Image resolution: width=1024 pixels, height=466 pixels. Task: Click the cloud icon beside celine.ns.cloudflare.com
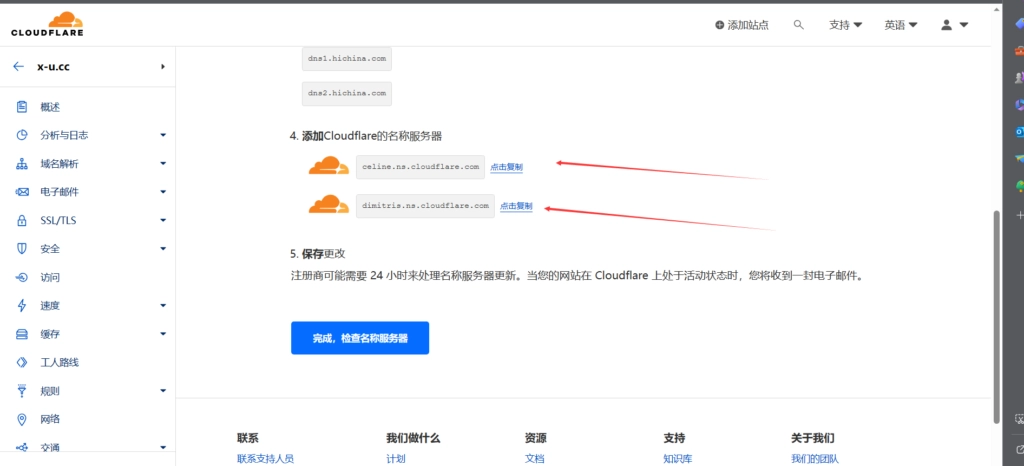tap(328, 166)
